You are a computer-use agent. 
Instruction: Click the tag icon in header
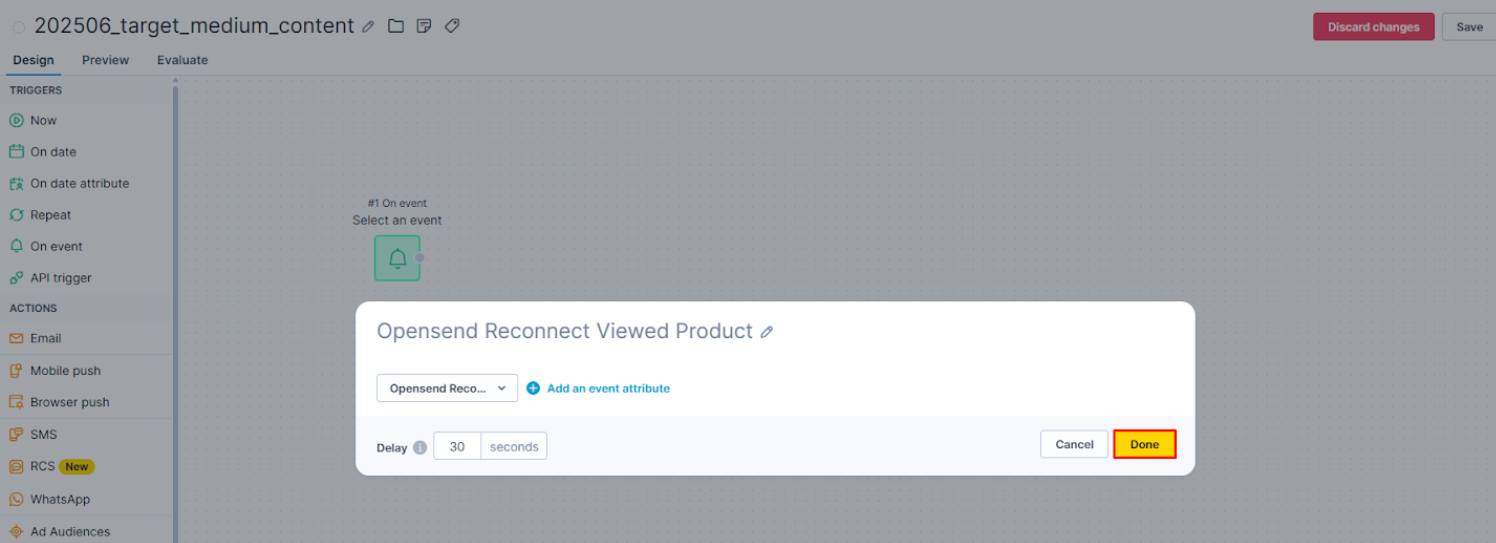tap(452, 26)
